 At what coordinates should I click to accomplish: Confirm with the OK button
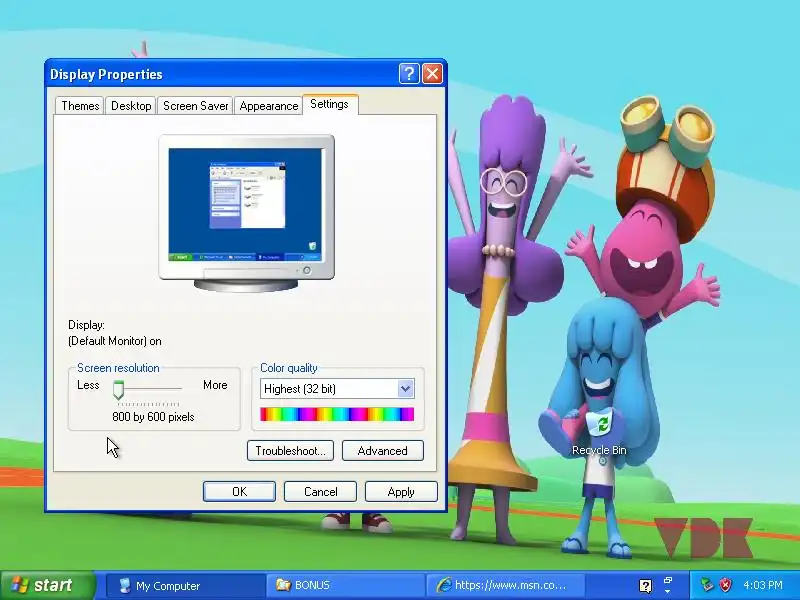239,491
